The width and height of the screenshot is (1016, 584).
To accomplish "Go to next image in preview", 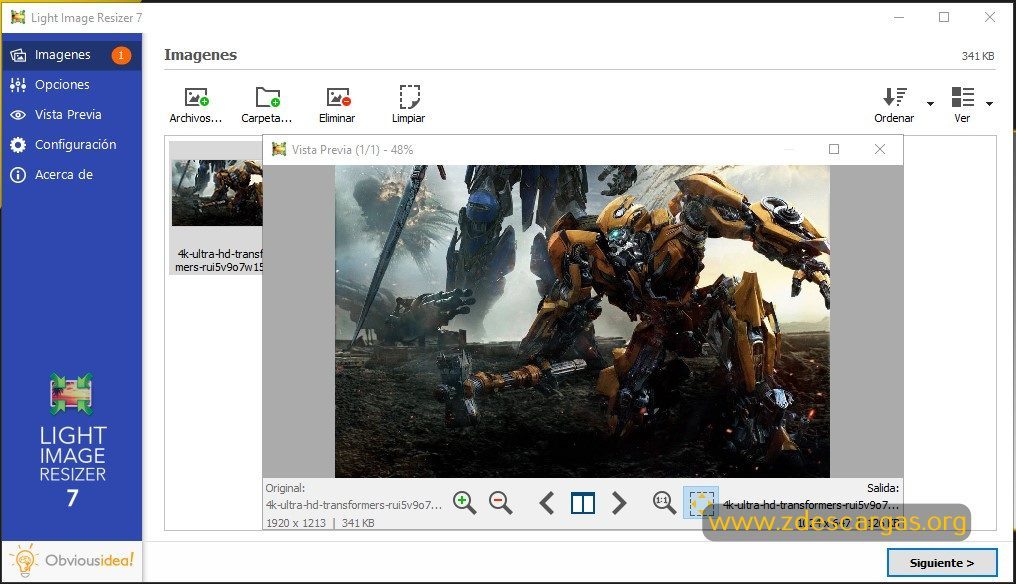I will click(619, 503).
